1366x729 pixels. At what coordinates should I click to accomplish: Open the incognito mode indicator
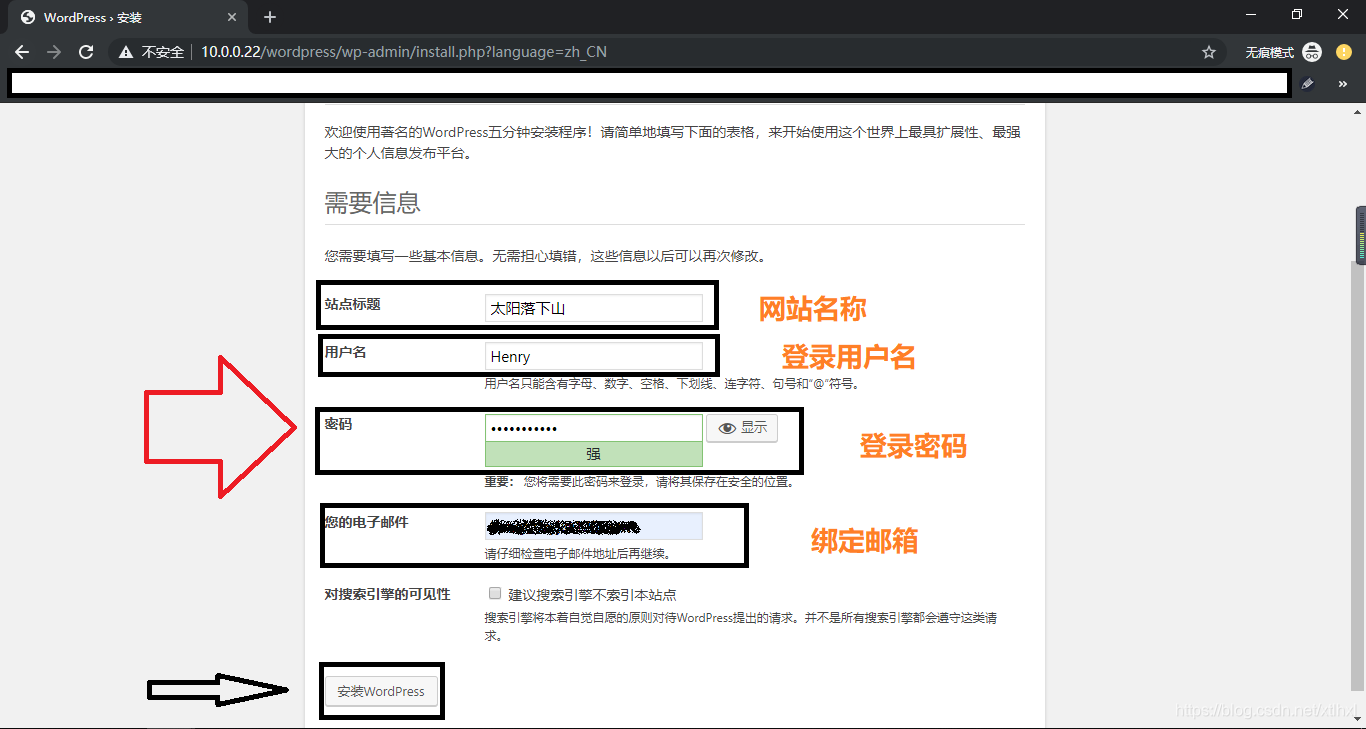point(1283,52)
